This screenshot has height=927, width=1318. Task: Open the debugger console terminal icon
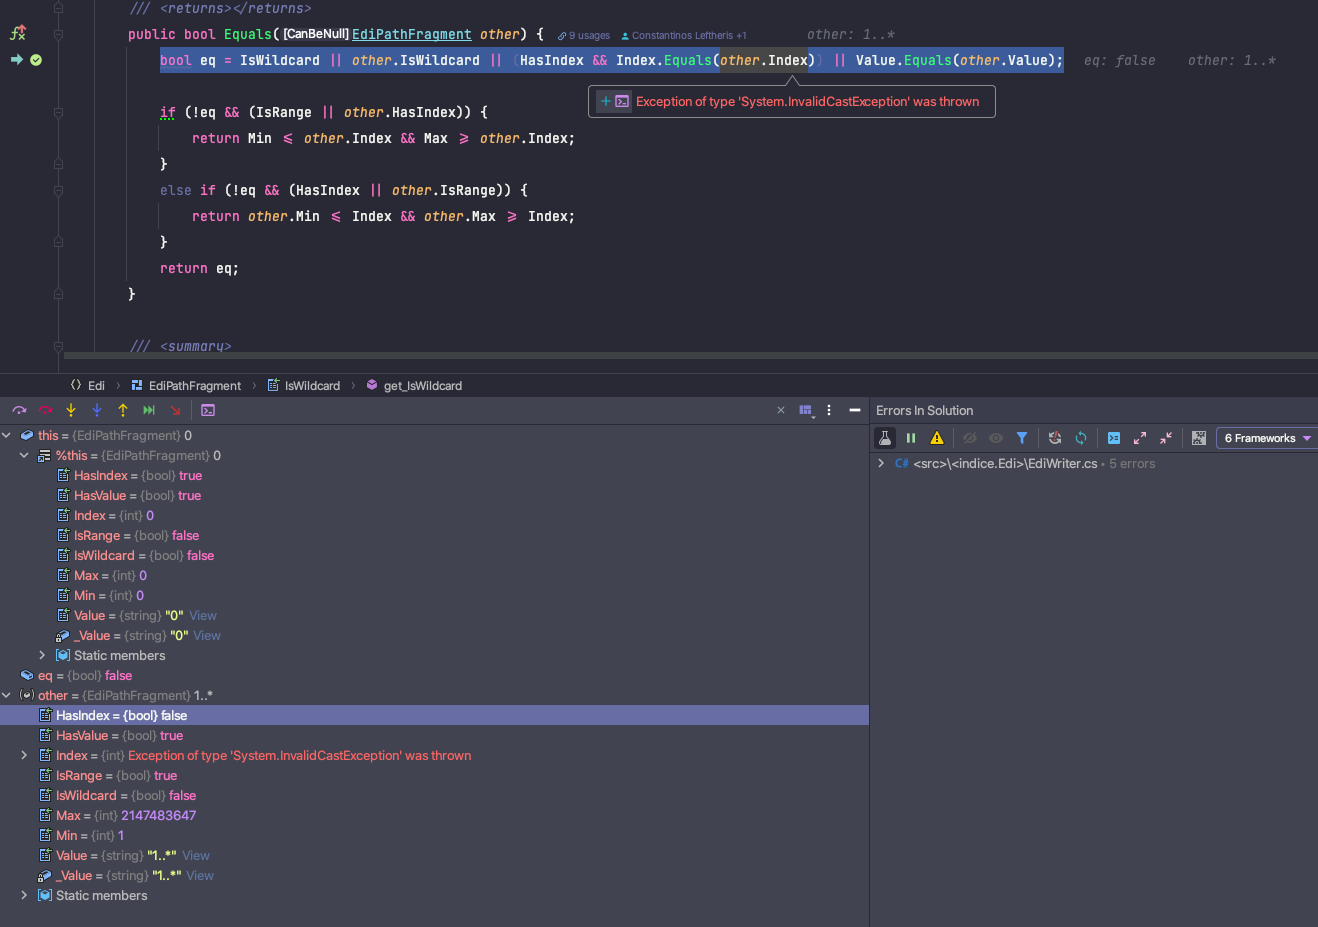pyautogui.click(x=208, y=410)
